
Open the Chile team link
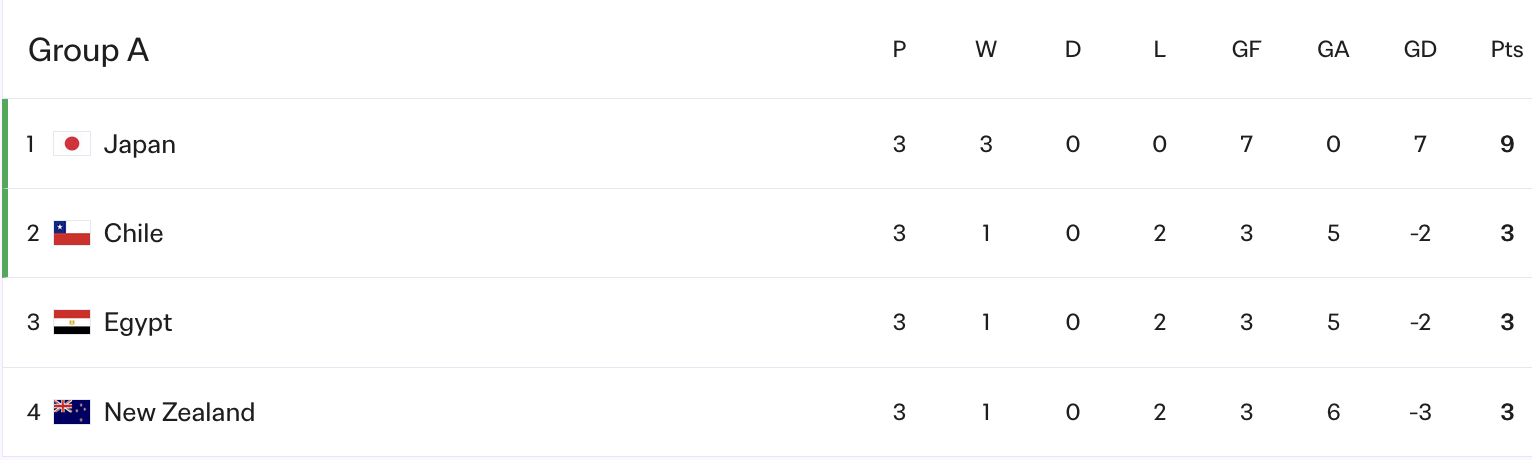coord(133,233)
